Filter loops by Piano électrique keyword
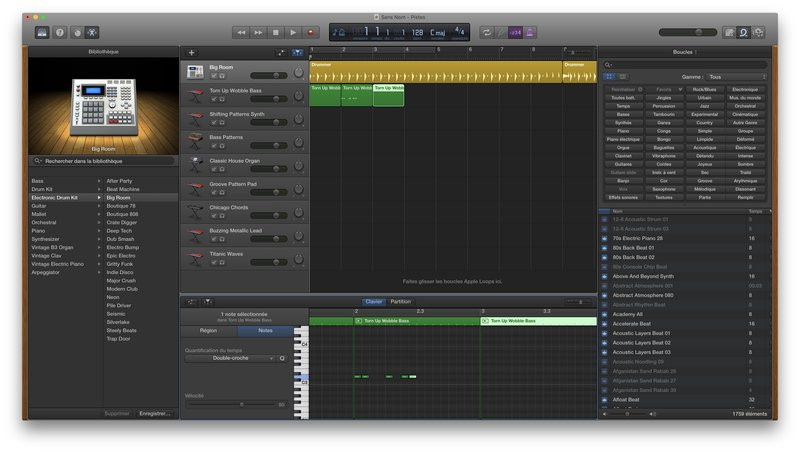Image resolution: width=800 pixels, height=452 pixels. tap(623, 139)
